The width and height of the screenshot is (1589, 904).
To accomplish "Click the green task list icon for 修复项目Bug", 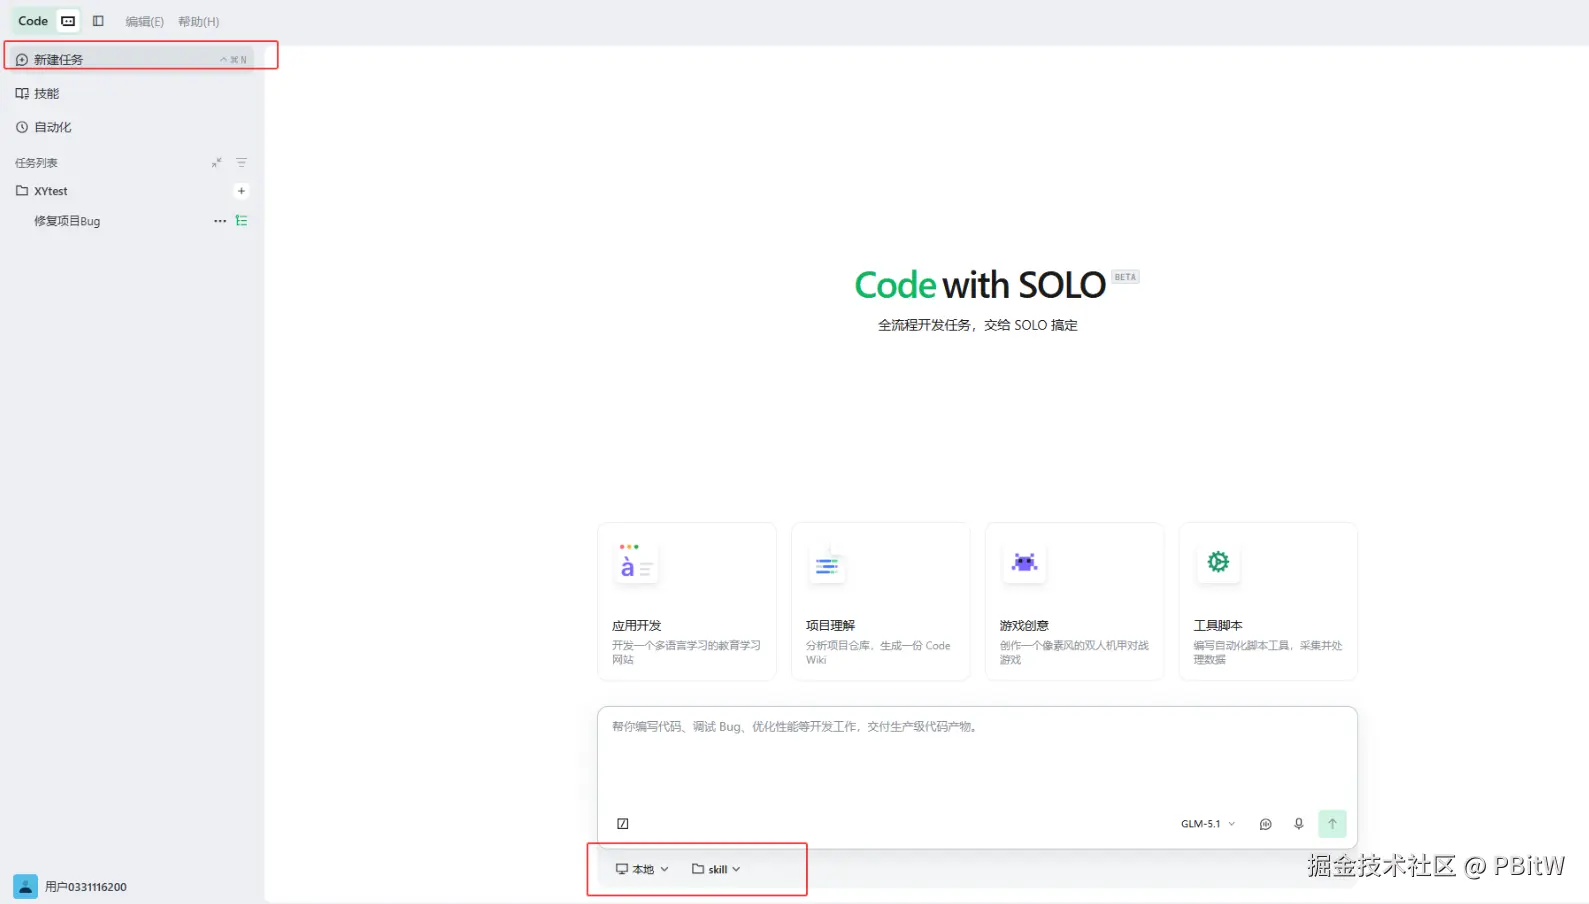I will tap(241, 221).
